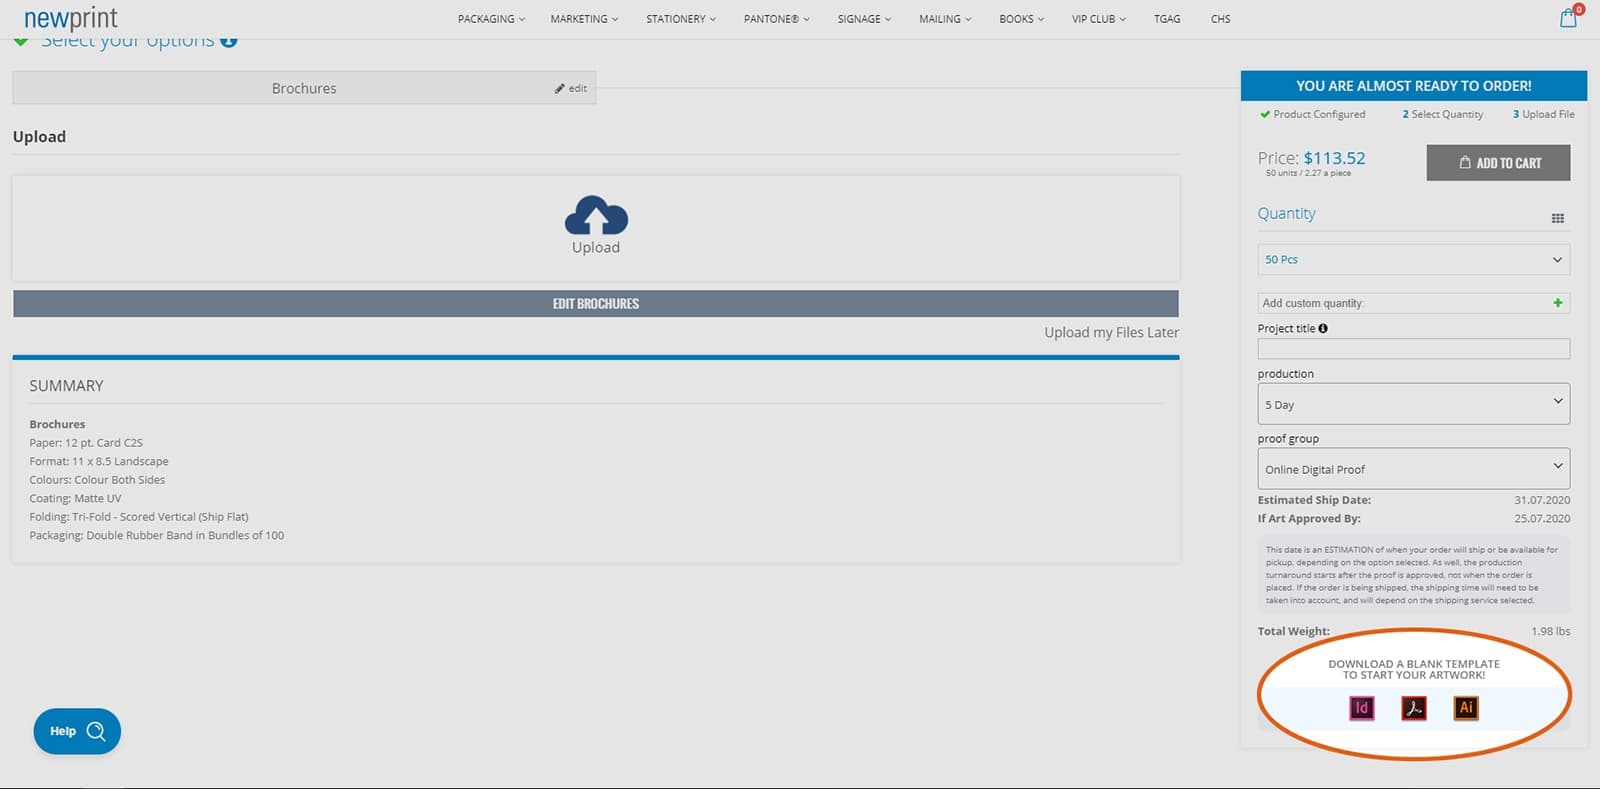The width and height of the screenshot is (1600, 789).
Task: Open the shopping cart icon
Action: (1568, 18)
